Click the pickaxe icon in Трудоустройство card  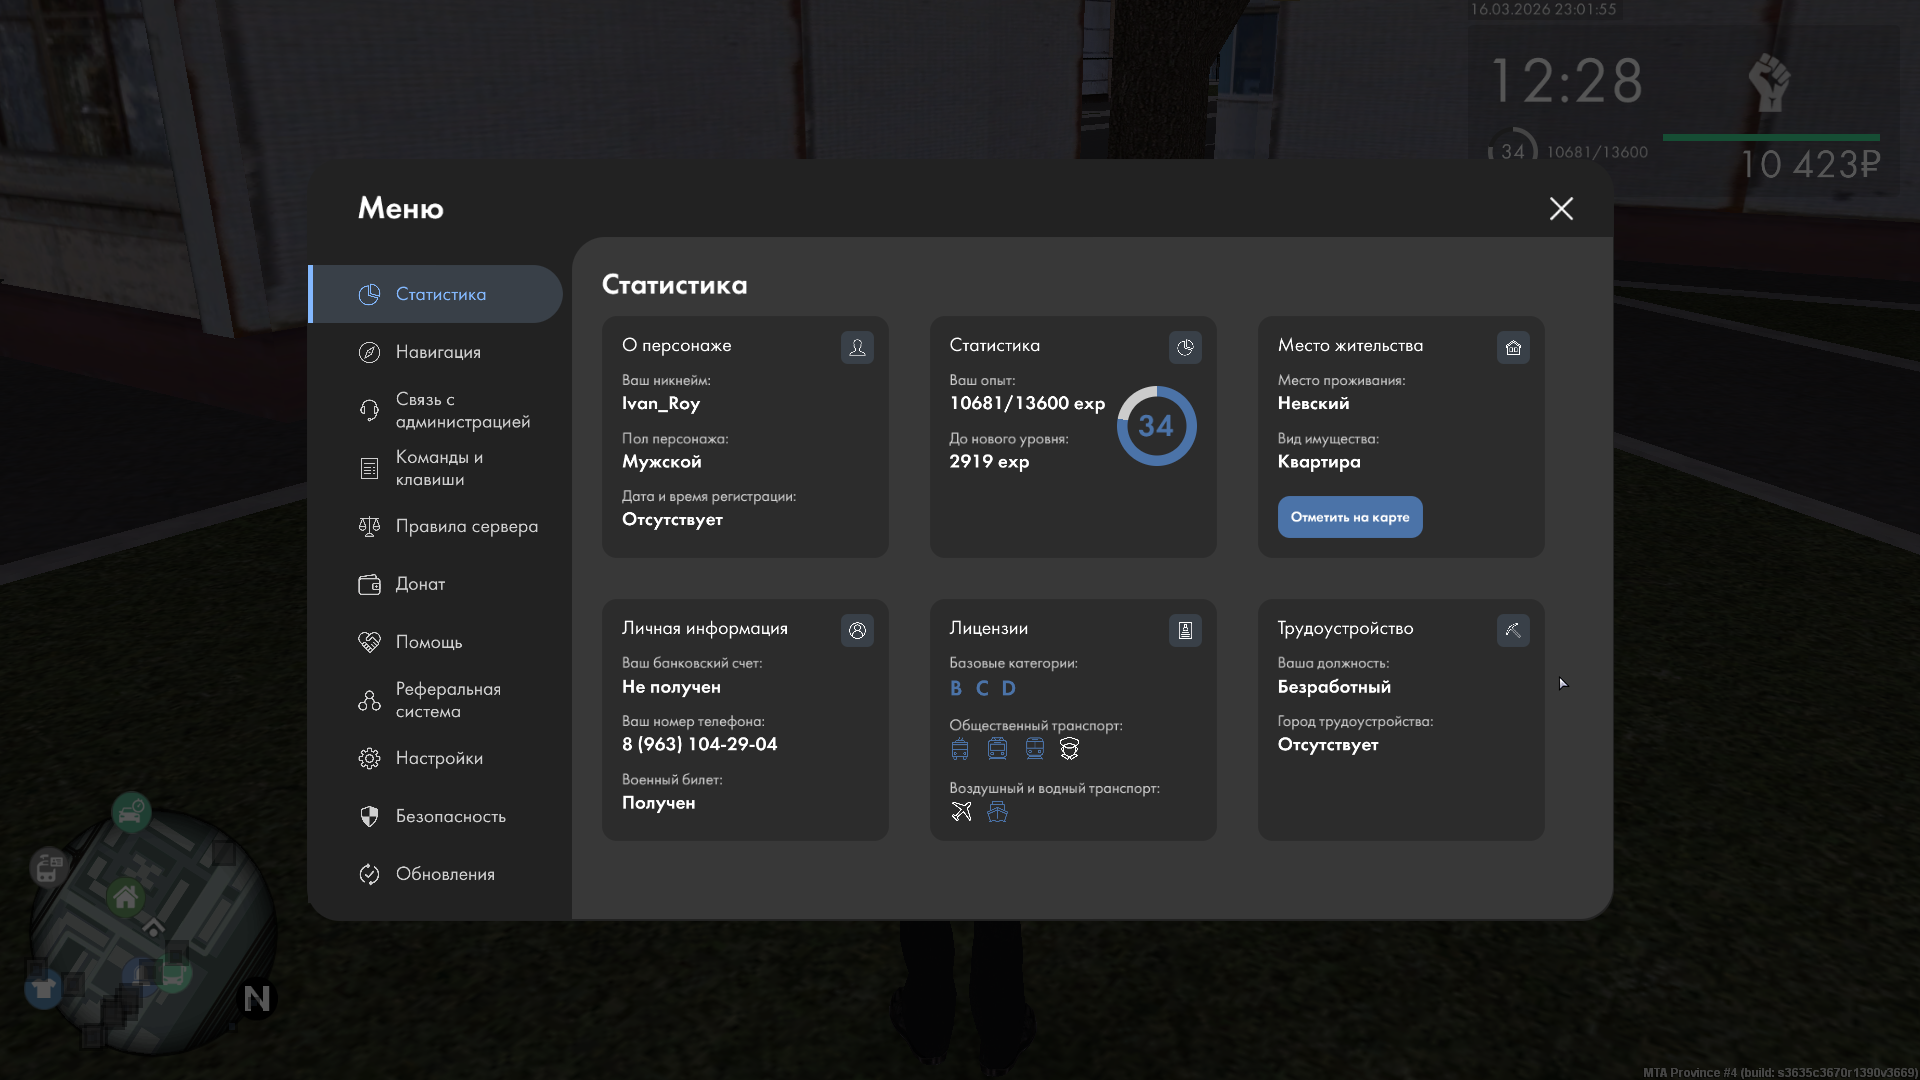1513,630
